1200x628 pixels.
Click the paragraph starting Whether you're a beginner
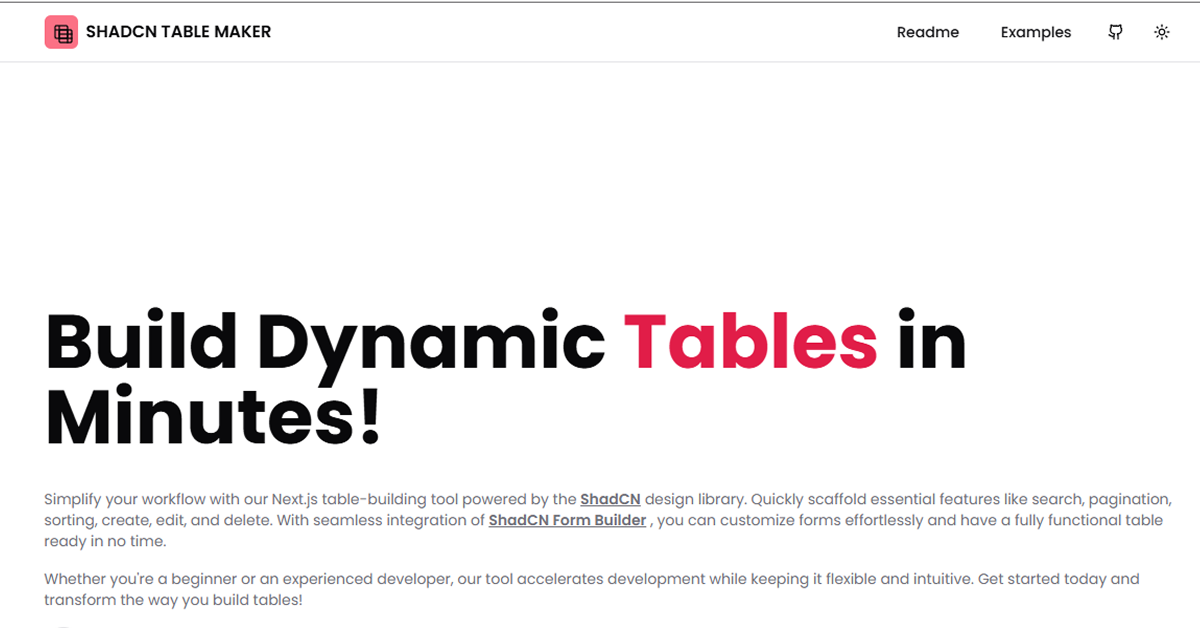click(592, 590)
